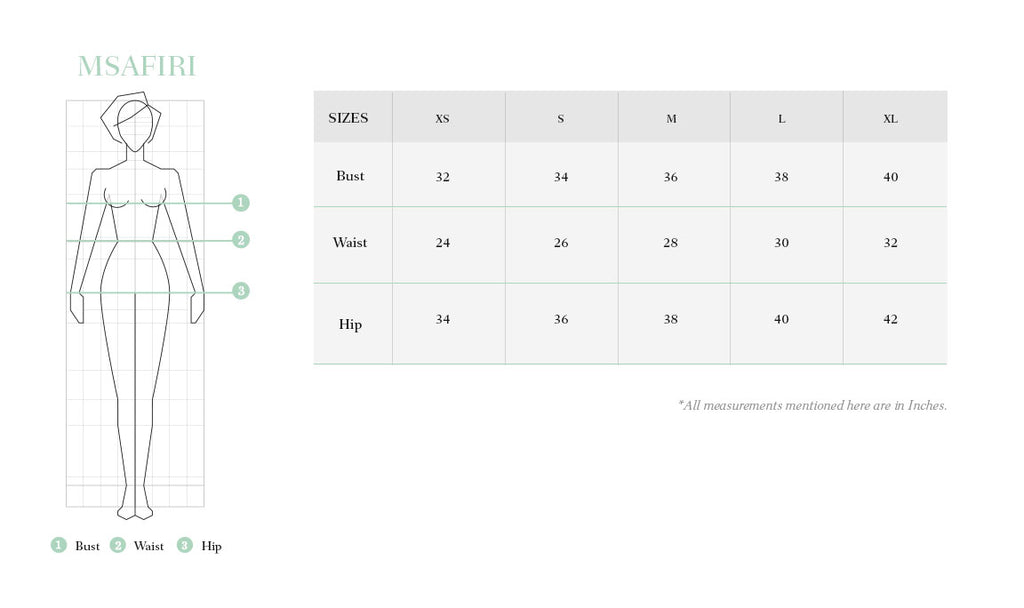Select the legend circle 1 next to Bust
Viewport: 1024px width, 608px height.
(59, 545)
